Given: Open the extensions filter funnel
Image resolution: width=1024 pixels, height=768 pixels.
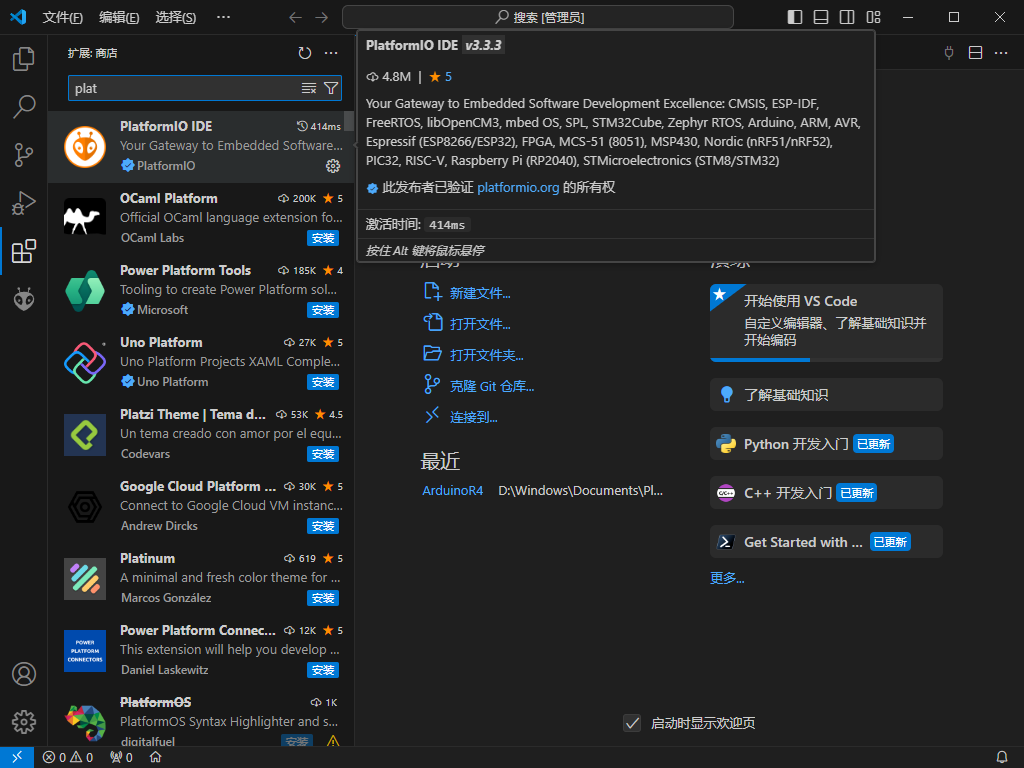Looking at the screenshot, I should coord(331,88).
